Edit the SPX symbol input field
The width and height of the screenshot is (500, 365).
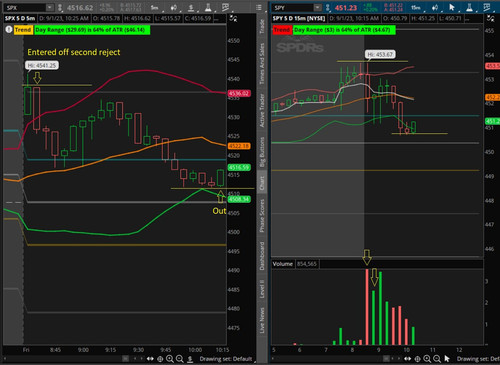(x=25, y=7)
